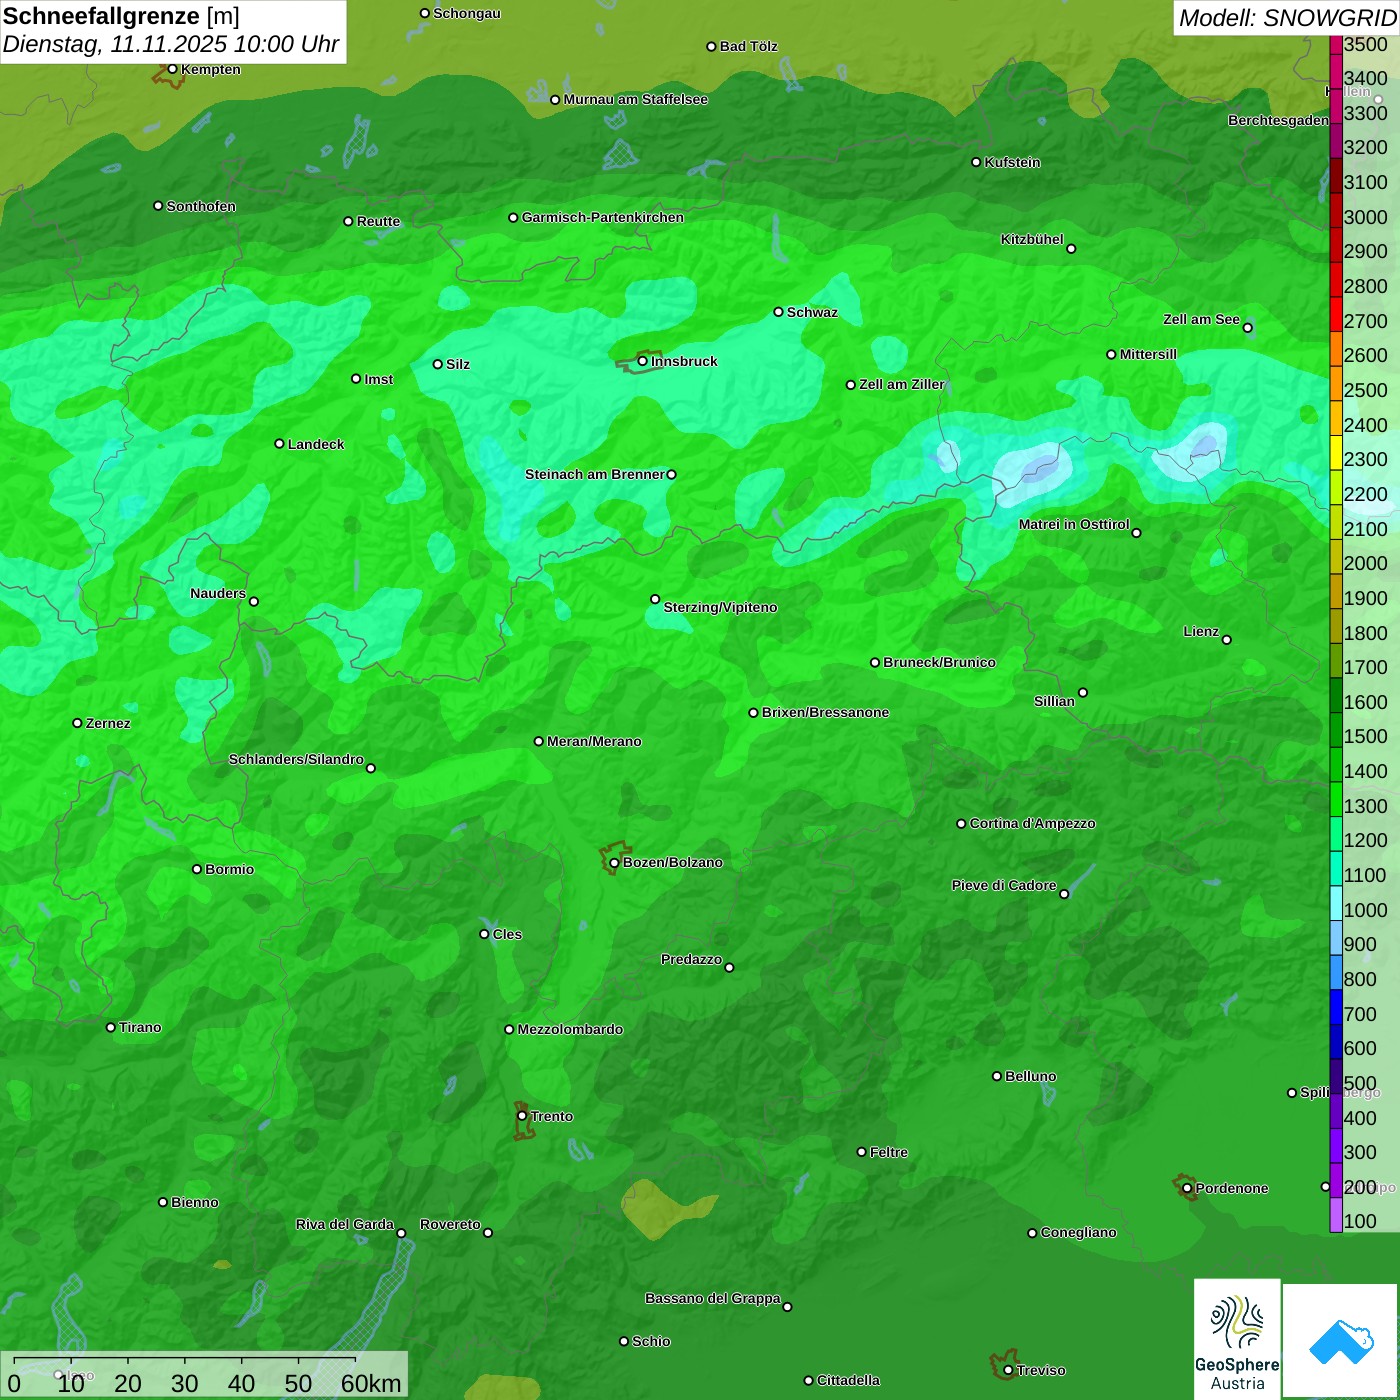Click the blue 700 legend color swatch
The height and width of the screenshot is (1400, 1400).
pos(1336,1007)
